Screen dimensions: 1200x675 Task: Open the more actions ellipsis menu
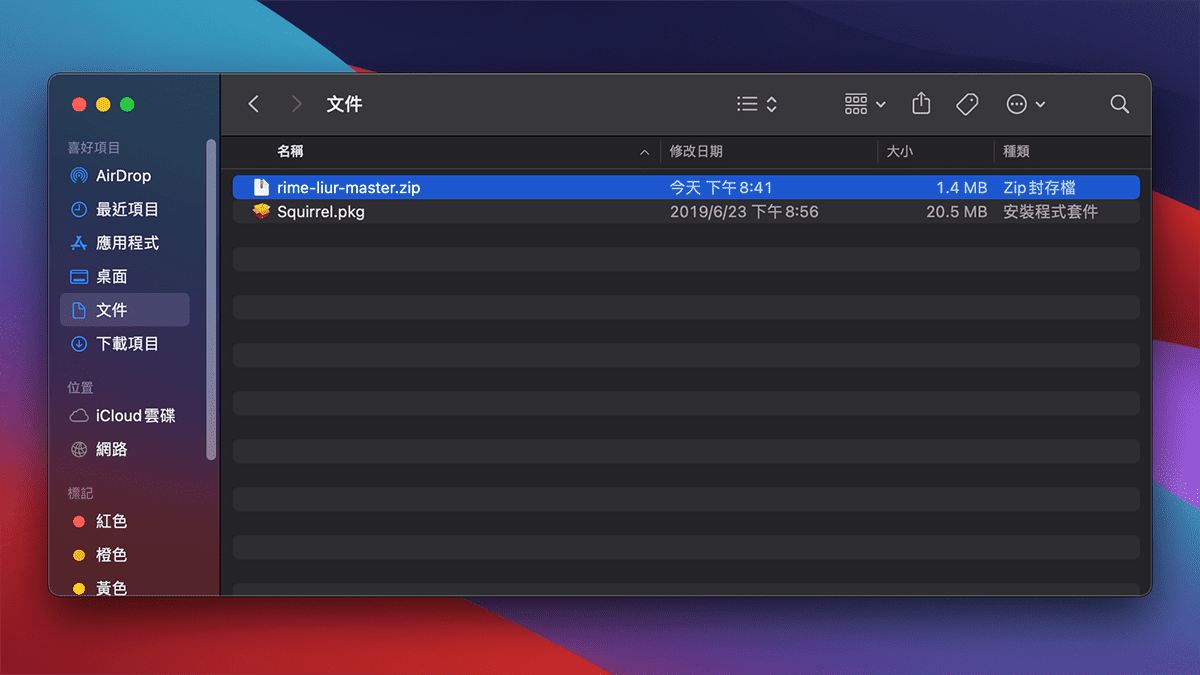pyautogui.click(x=1026, y=104)
